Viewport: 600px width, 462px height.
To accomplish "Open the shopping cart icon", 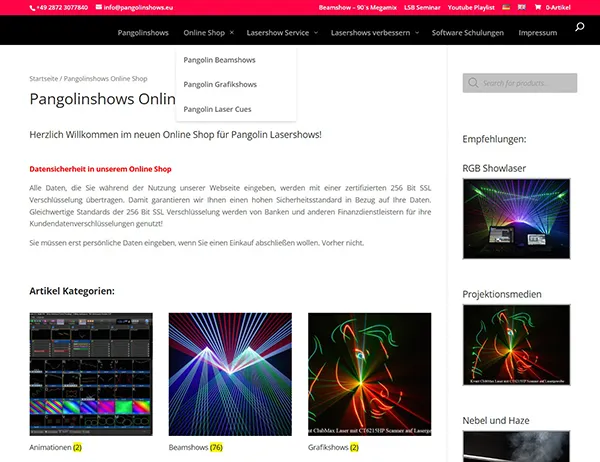I will click(x=538, y=7).
